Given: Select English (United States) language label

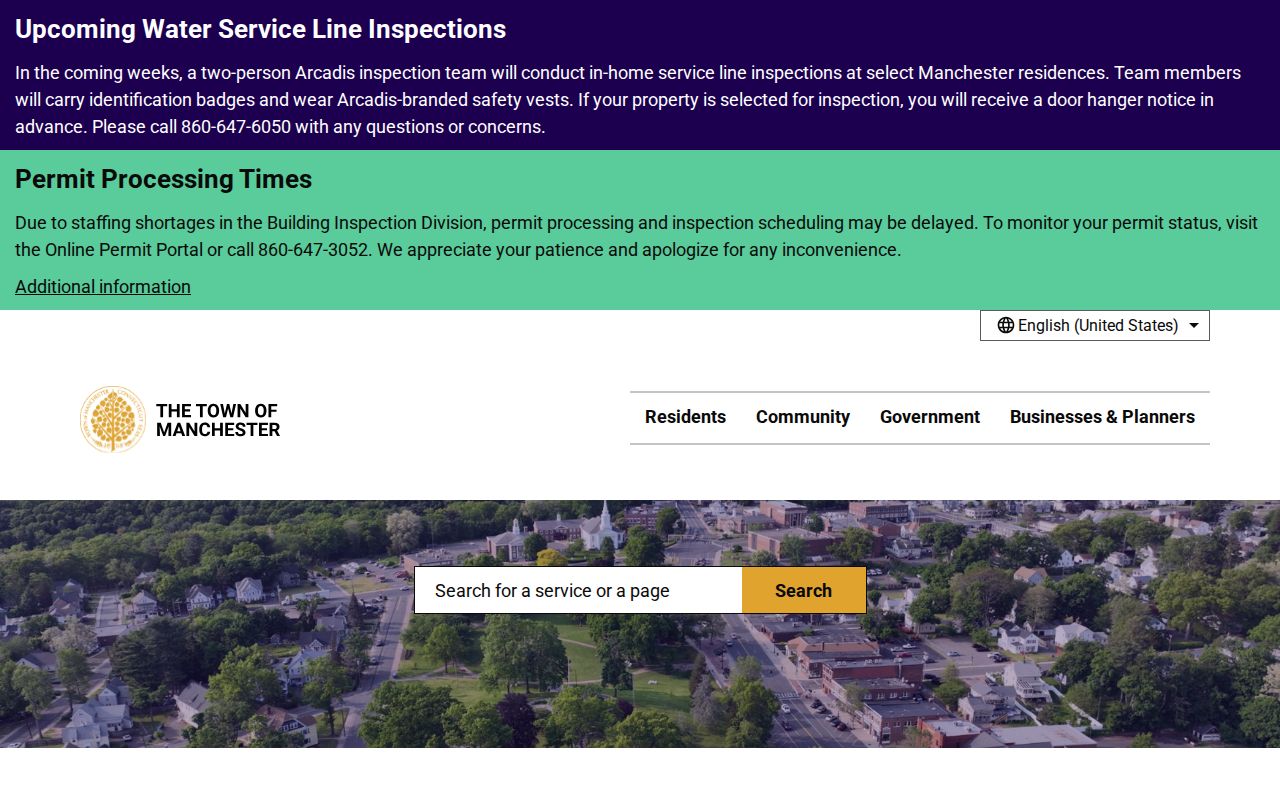Looking at the screenshot, I should (x=1098, y=325).
